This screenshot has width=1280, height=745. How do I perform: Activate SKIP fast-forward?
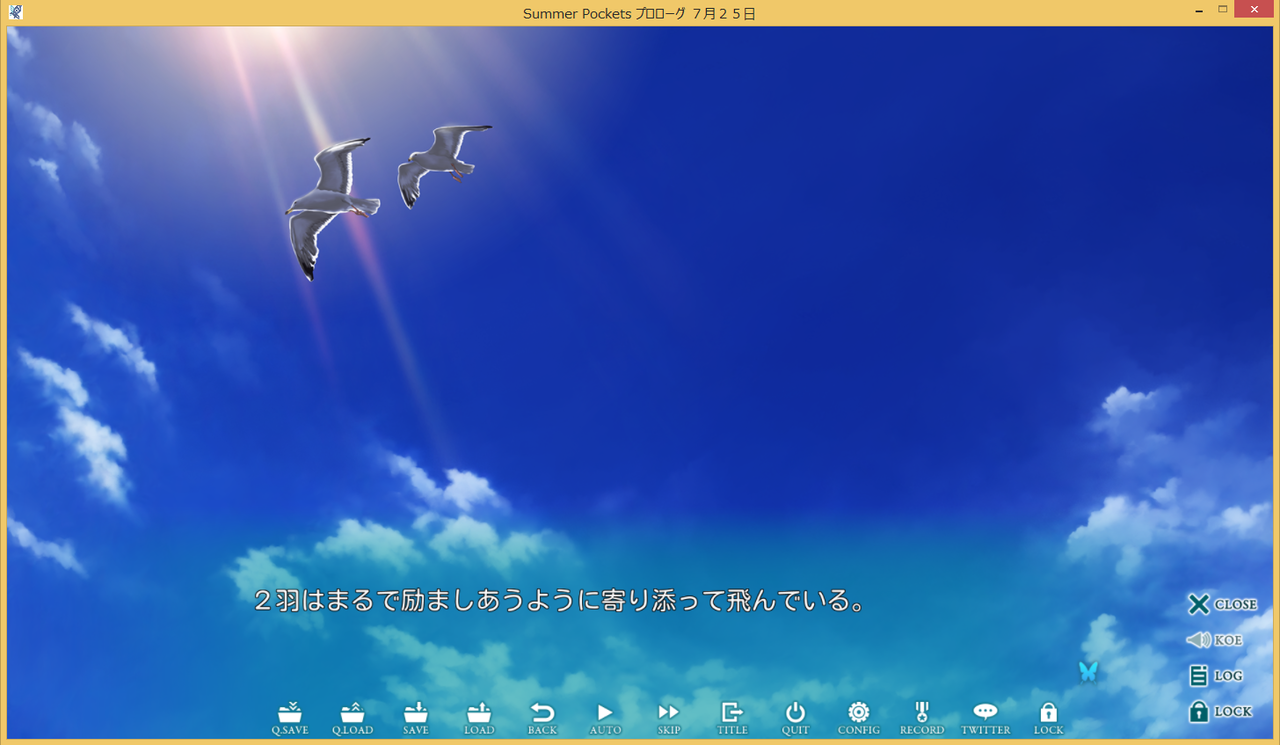tap(669, 718)
